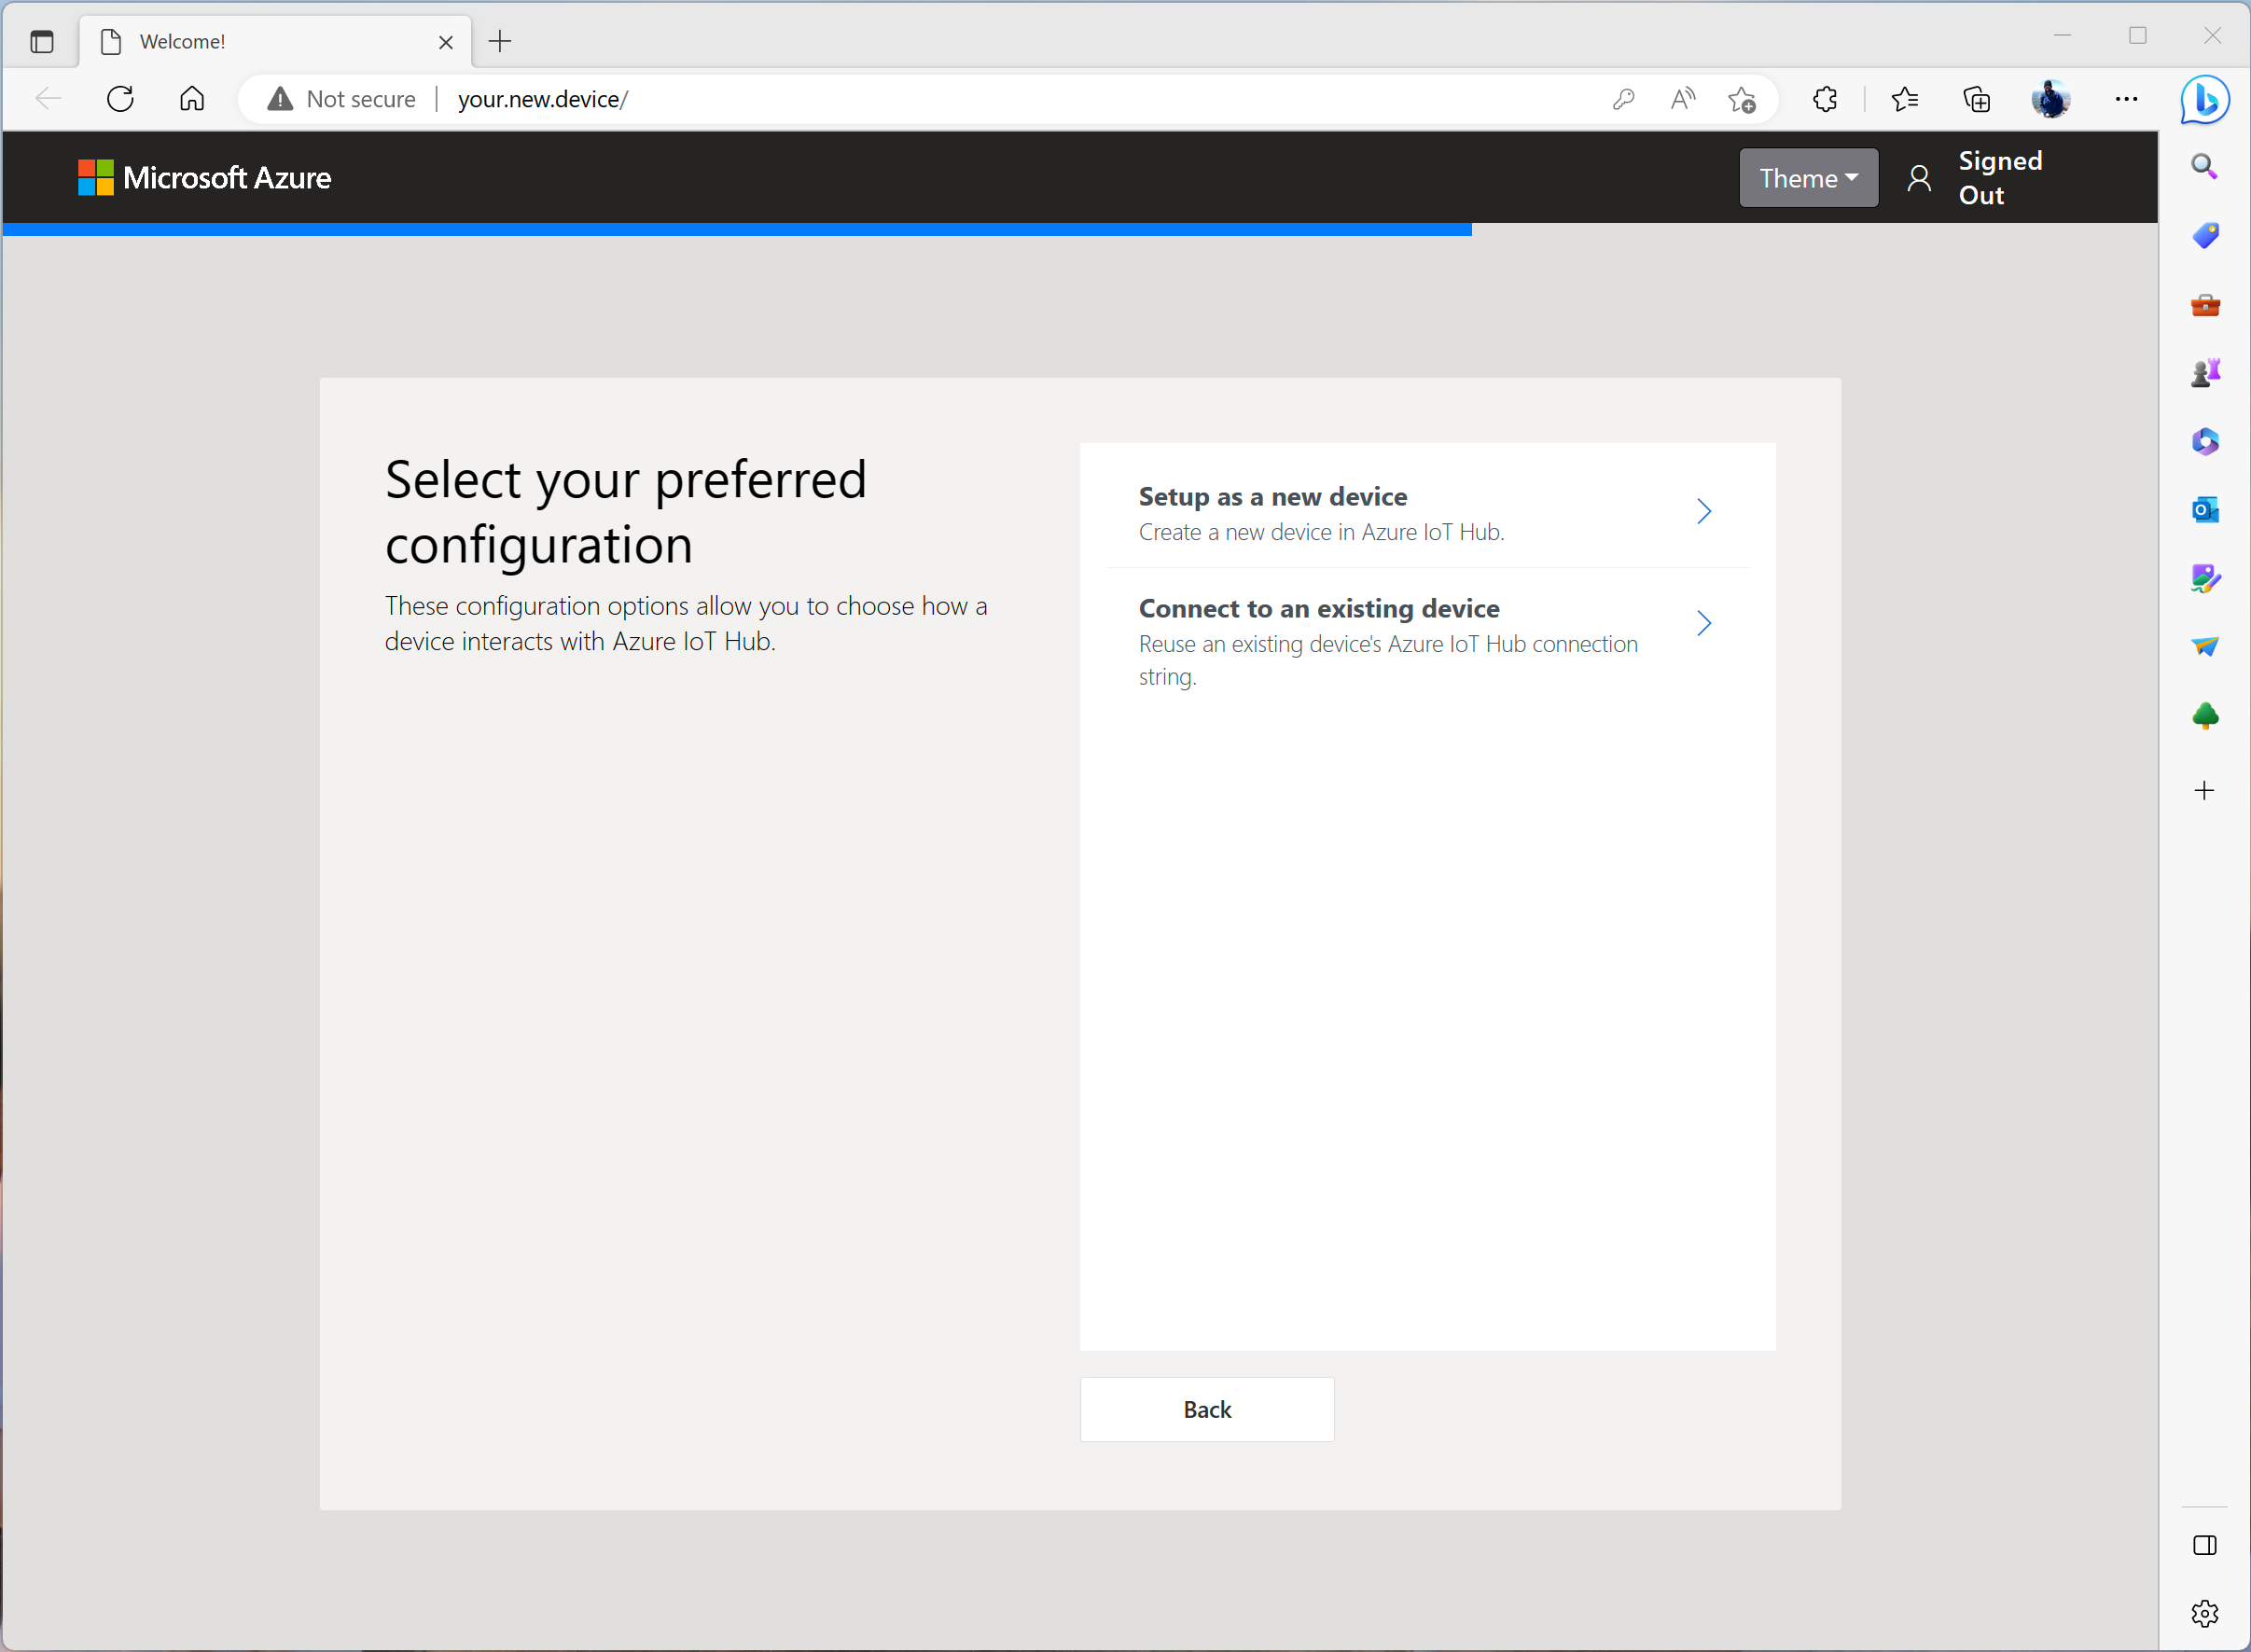Open Bing chat sidebar icon
2251x1652 pixels.
(x=2205, y=100)
